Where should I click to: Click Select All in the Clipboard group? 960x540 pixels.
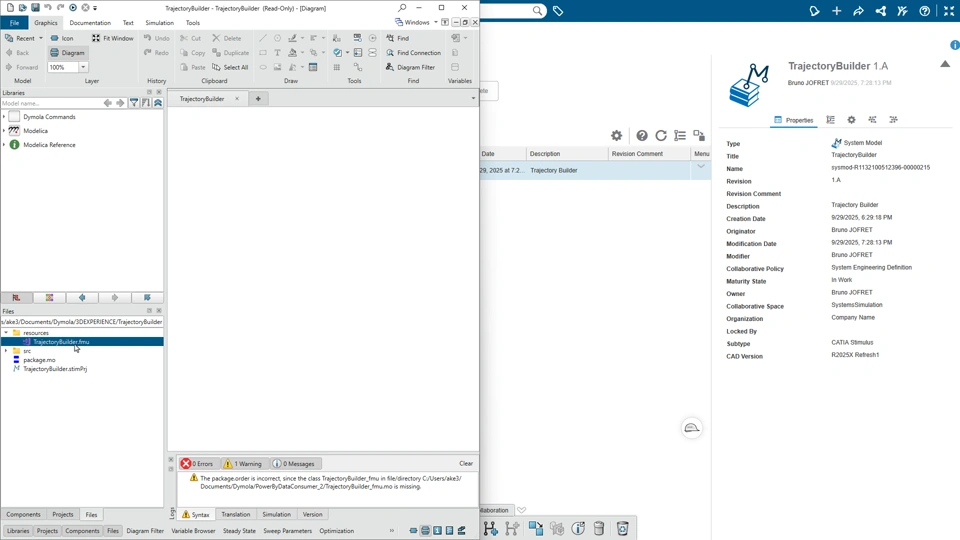coord(230,67)
